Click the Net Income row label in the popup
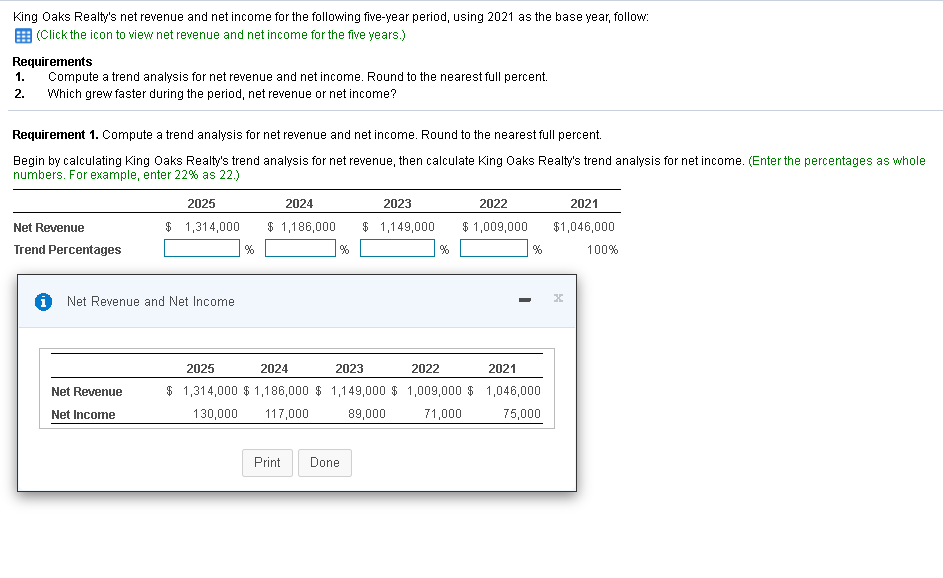 tap(83, 414)
